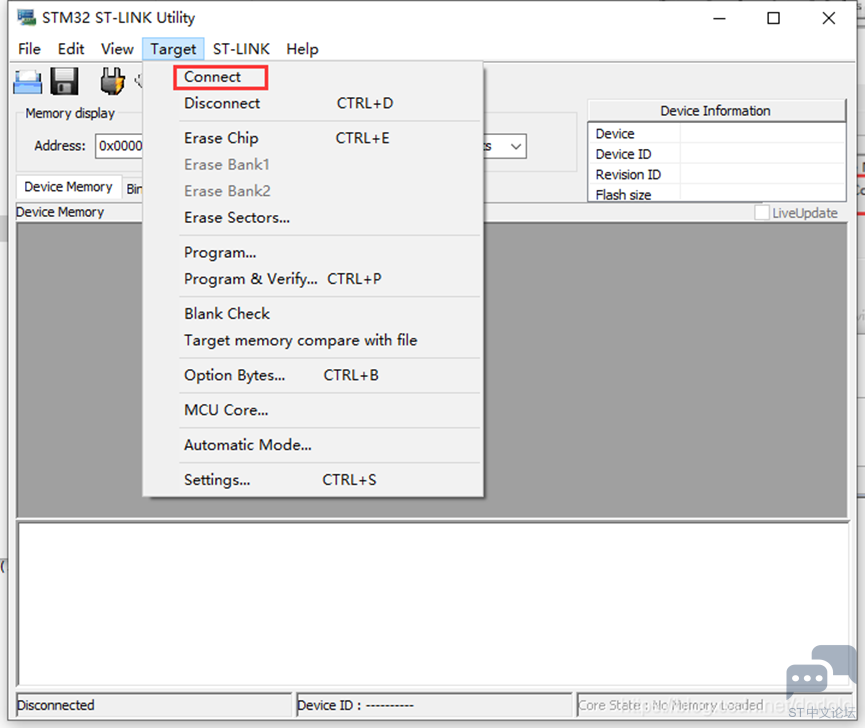The image size is (865, 728).
Task: Minimize the ST-LINK Utility window
Action: (x=719, y=18)
